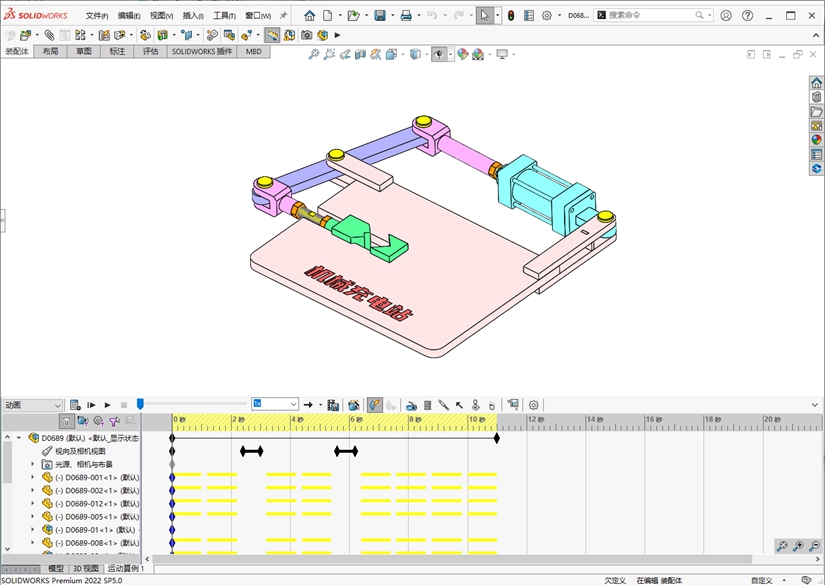Add a Spring in motion toolbar
This screenshot has height=585, width=825.
pos(427,405)
